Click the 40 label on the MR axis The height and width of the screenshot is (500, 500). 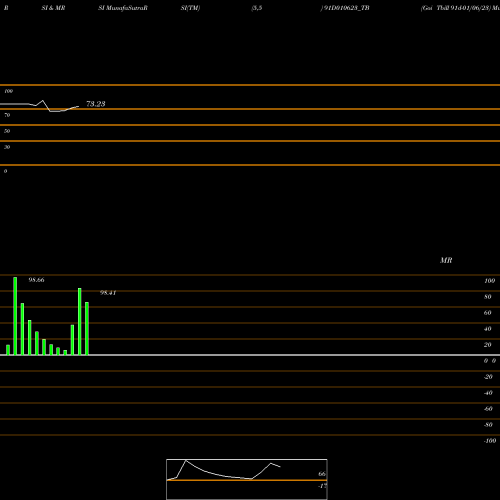[x=487, y=329]
